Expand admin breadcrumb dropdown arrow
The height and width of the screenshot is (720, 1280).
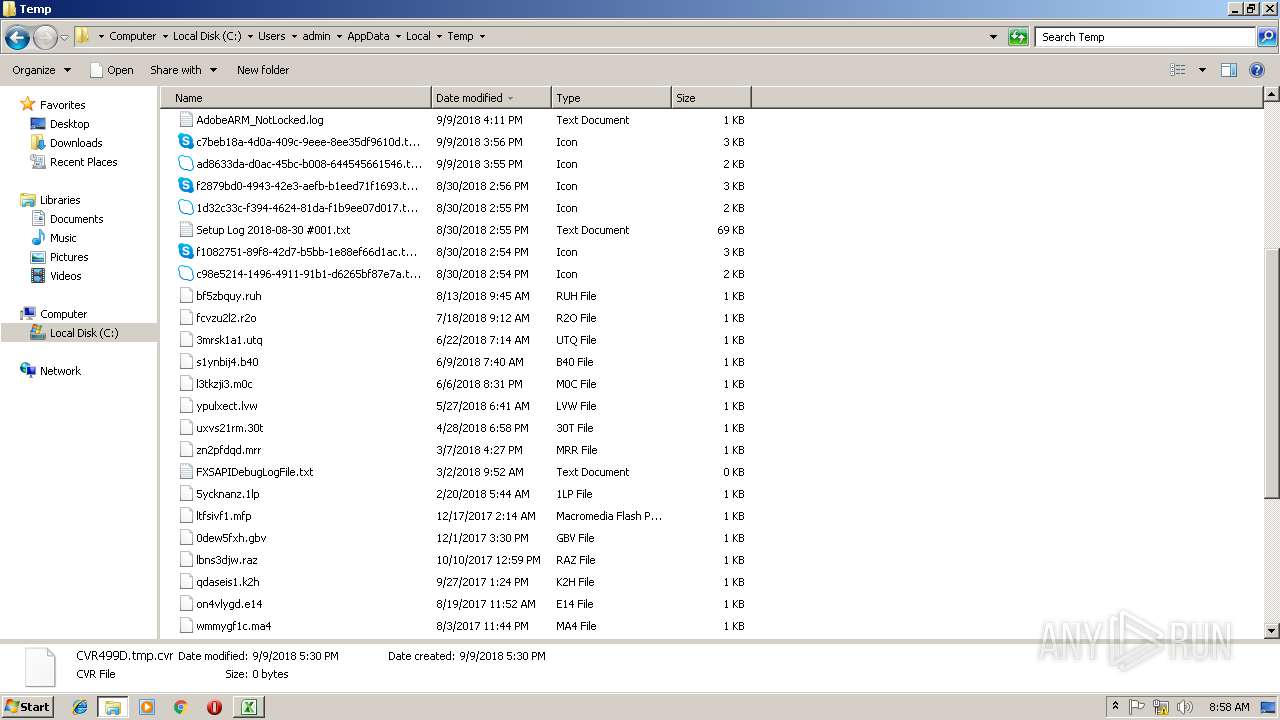click(x=339, y=37)
